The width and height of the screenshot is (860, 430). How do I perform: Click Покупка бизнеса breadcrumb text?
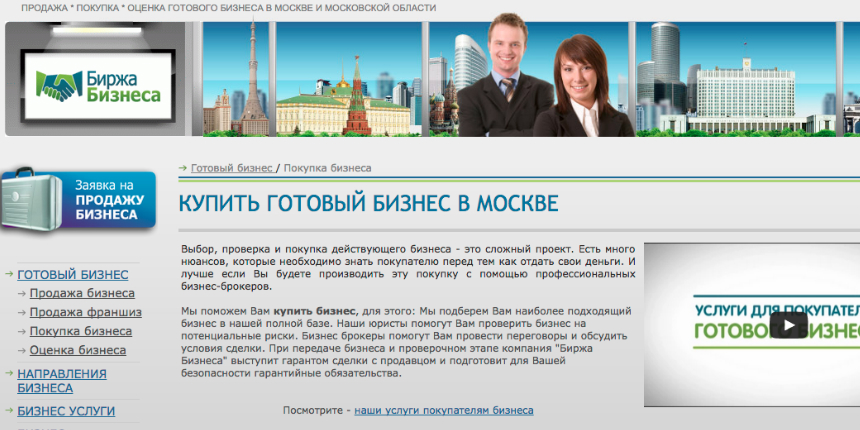pyautogui.click(x=327, y=168)
